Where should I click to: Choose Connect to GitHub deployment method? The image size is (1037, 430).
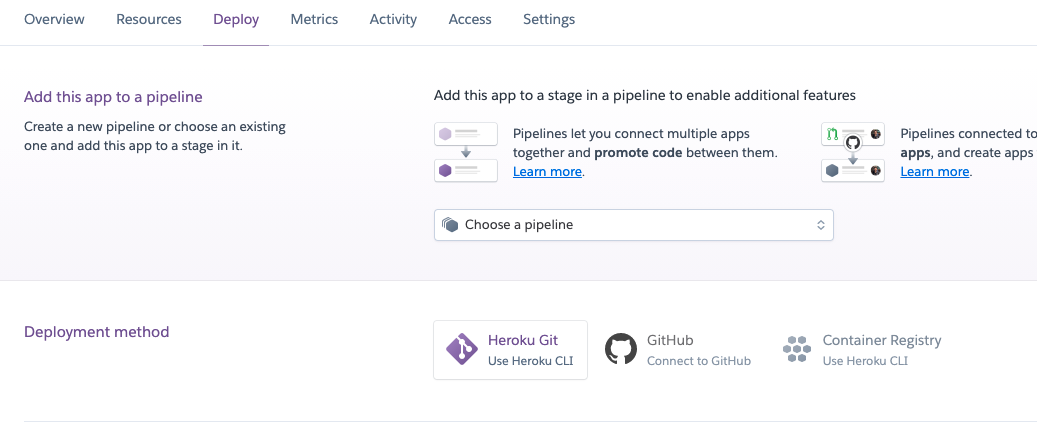pyautogui.click(x=679, y=349)
